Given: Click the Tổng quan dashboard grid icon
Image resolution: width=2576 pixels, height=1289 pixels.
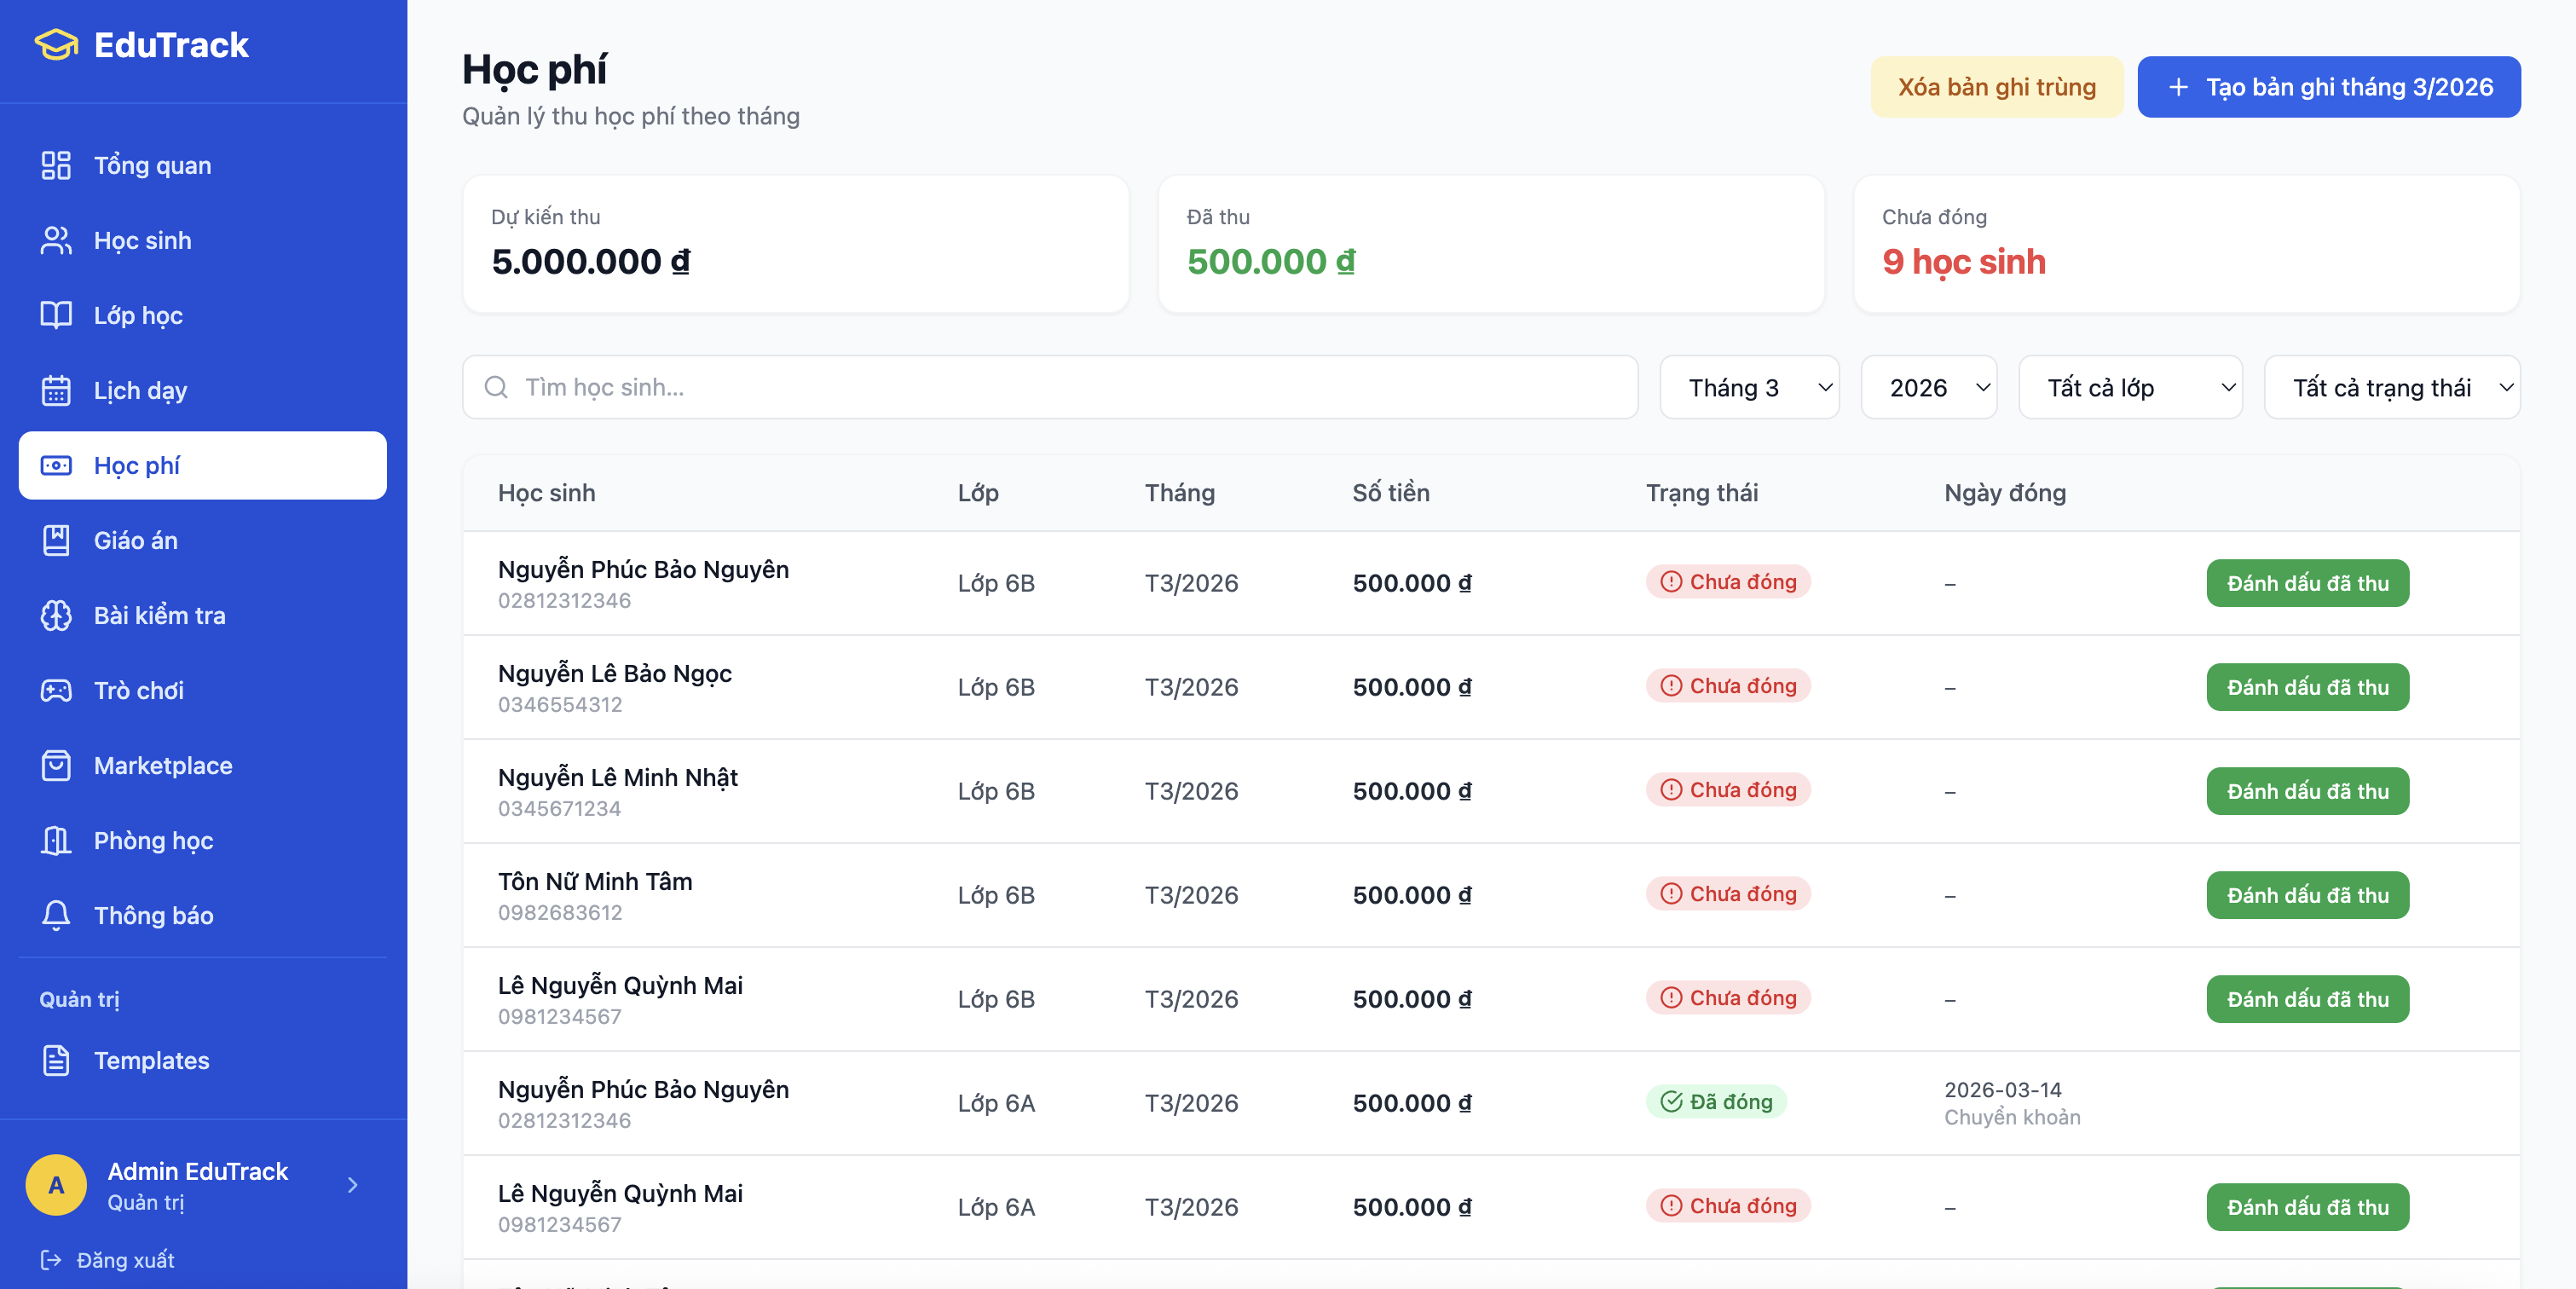Looking at the screenshot, I should 56,165.
